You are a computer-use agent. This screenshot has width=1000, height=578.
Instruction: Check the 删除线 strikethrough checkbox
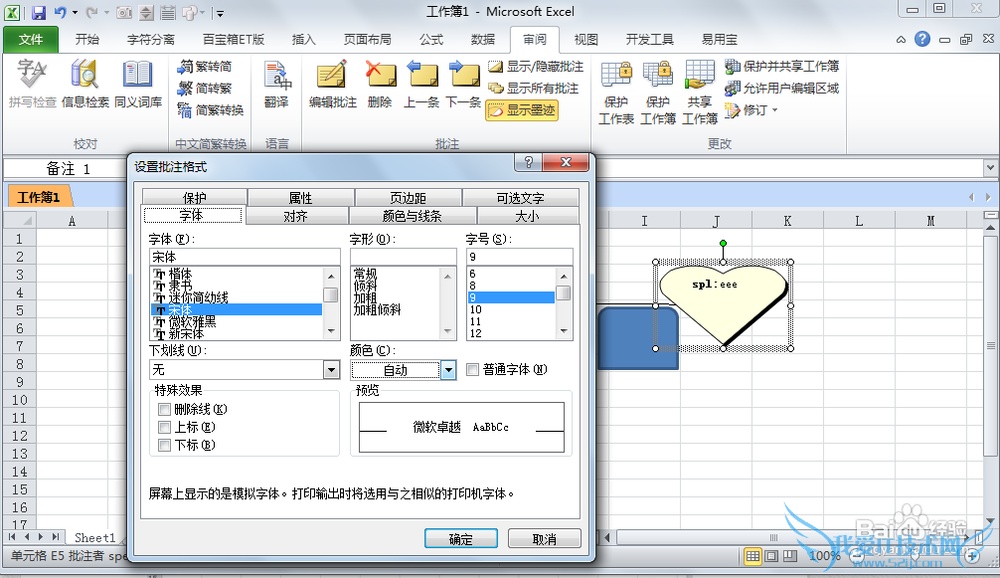pos(165,410)
